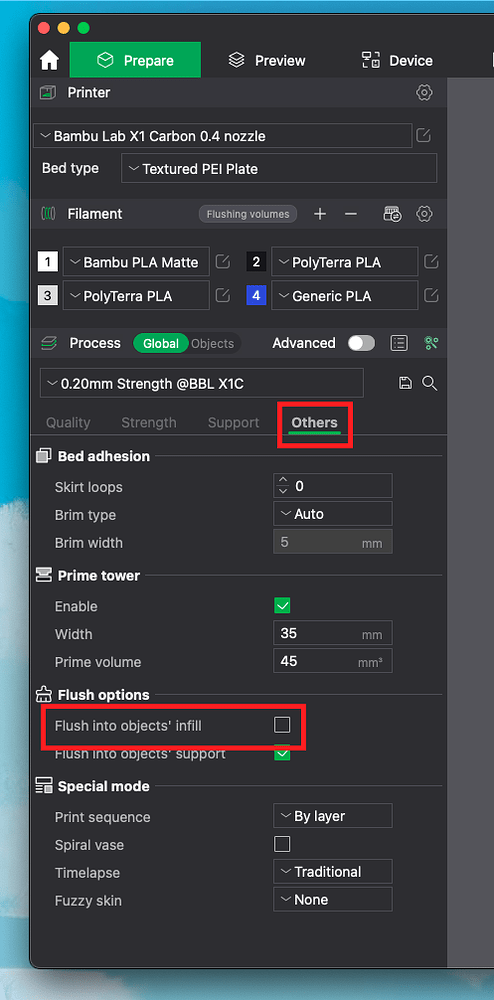Edit the Bambu Lab X1 Carbon printer preset
The image size is (494, 1000).
[x=423, y=135]
